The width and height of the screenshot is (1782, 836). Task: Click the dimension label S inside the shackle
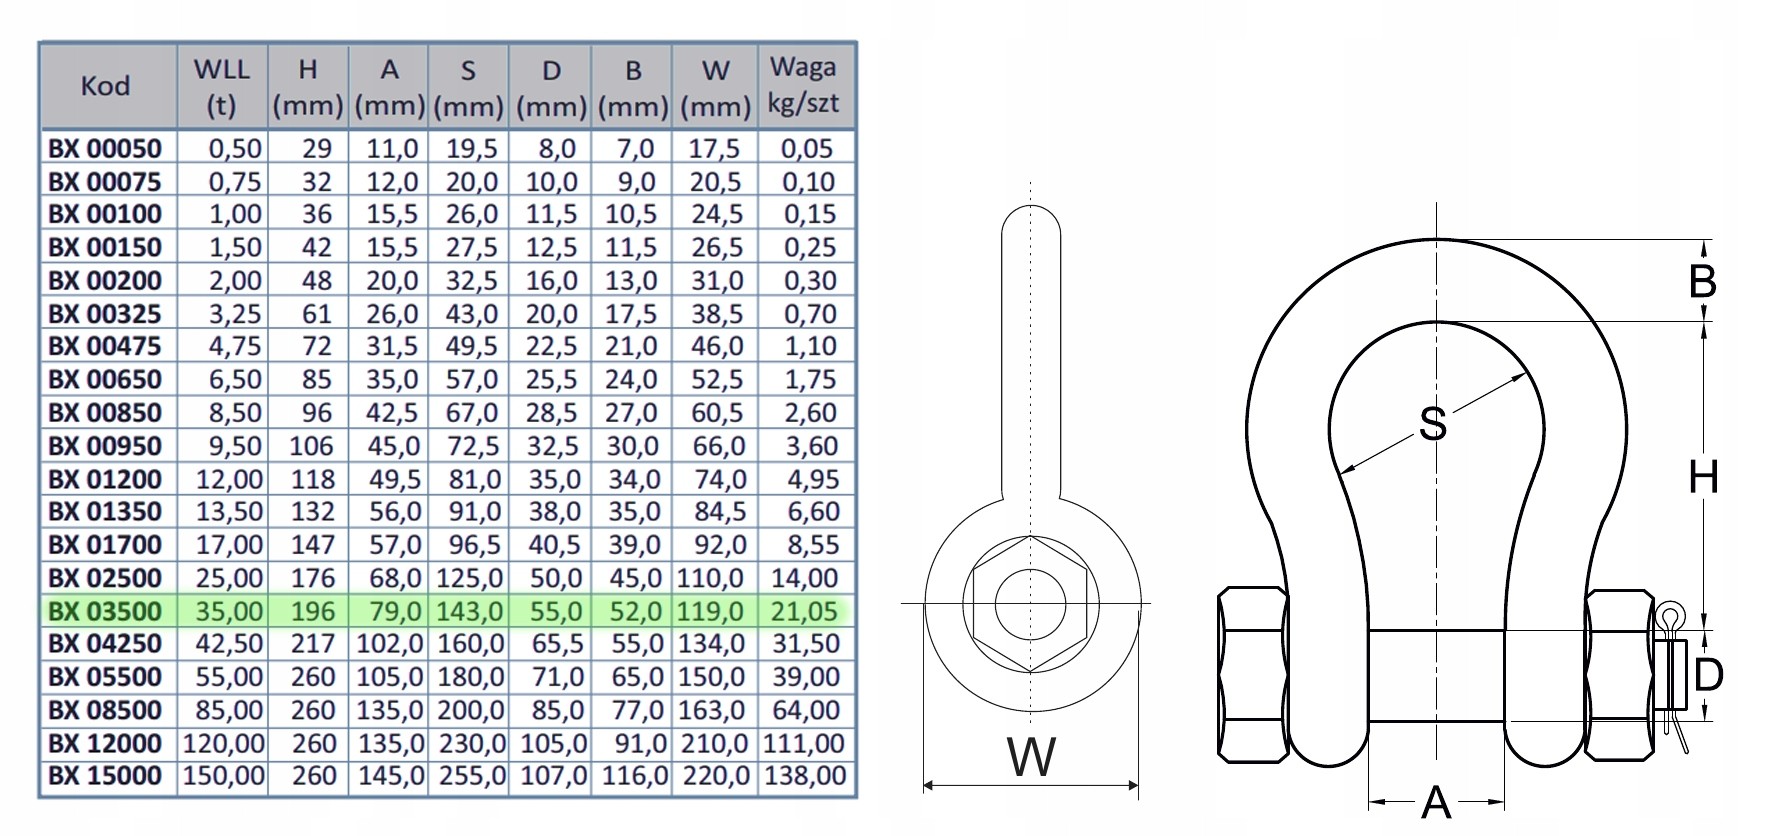click(1432, 424)
